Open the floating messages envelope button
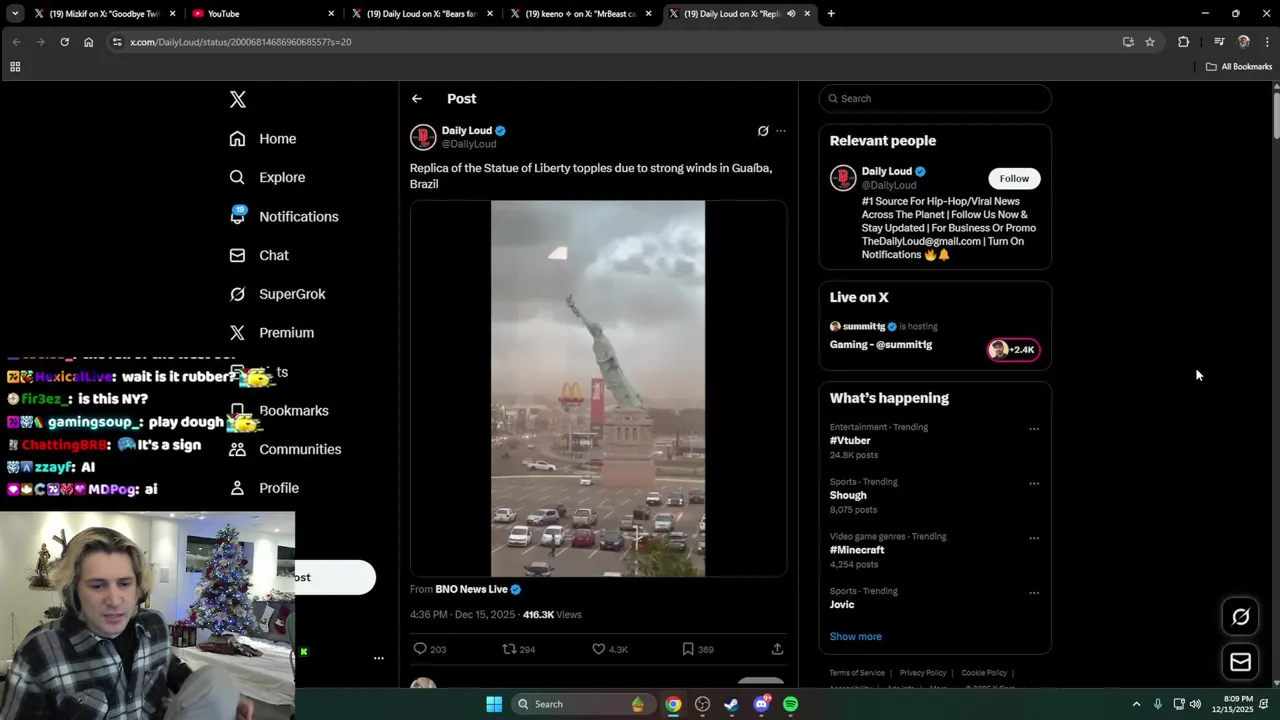 coord(1240,662)
